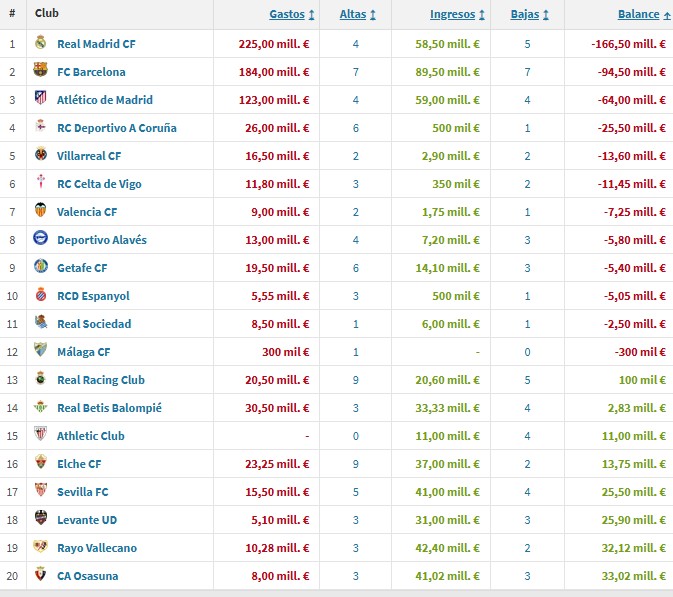This screenshot has width=673, height=597.
Task: Click CA Osasuna's 33,02 mill. € balance
Action: point(634,576)
